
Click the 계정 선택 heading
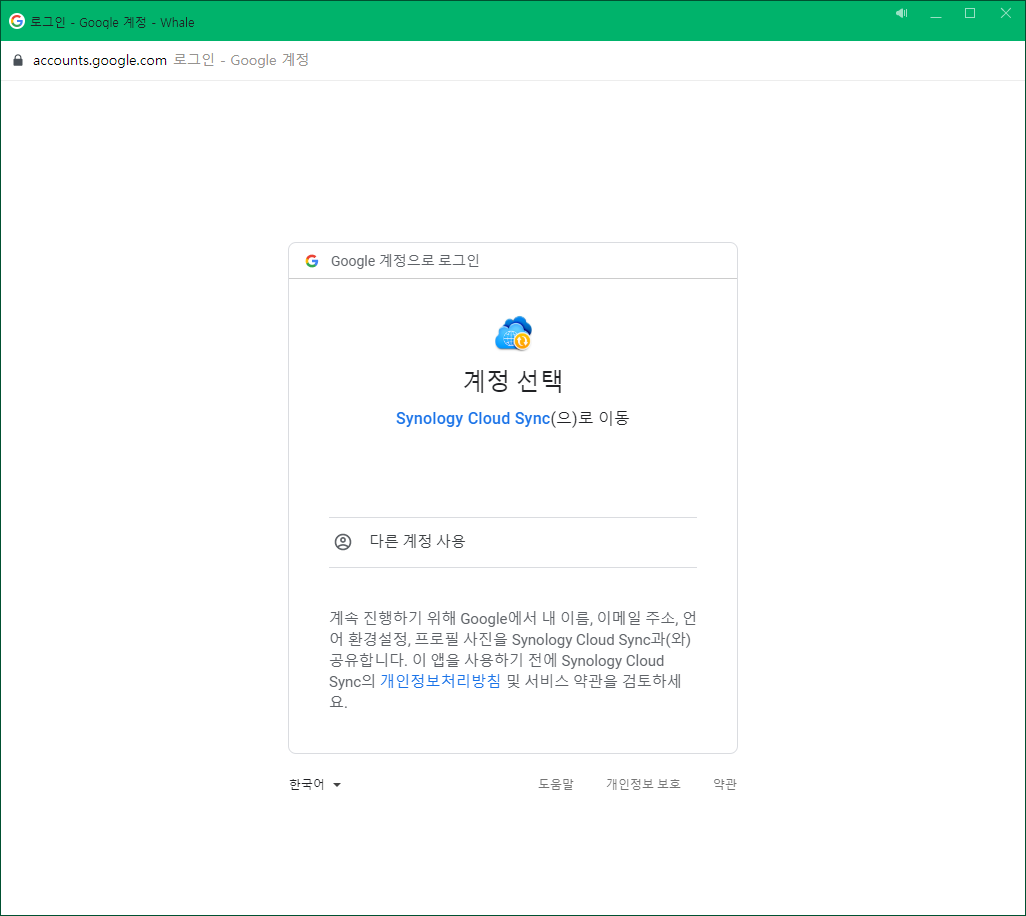click(x=513, y=381)
